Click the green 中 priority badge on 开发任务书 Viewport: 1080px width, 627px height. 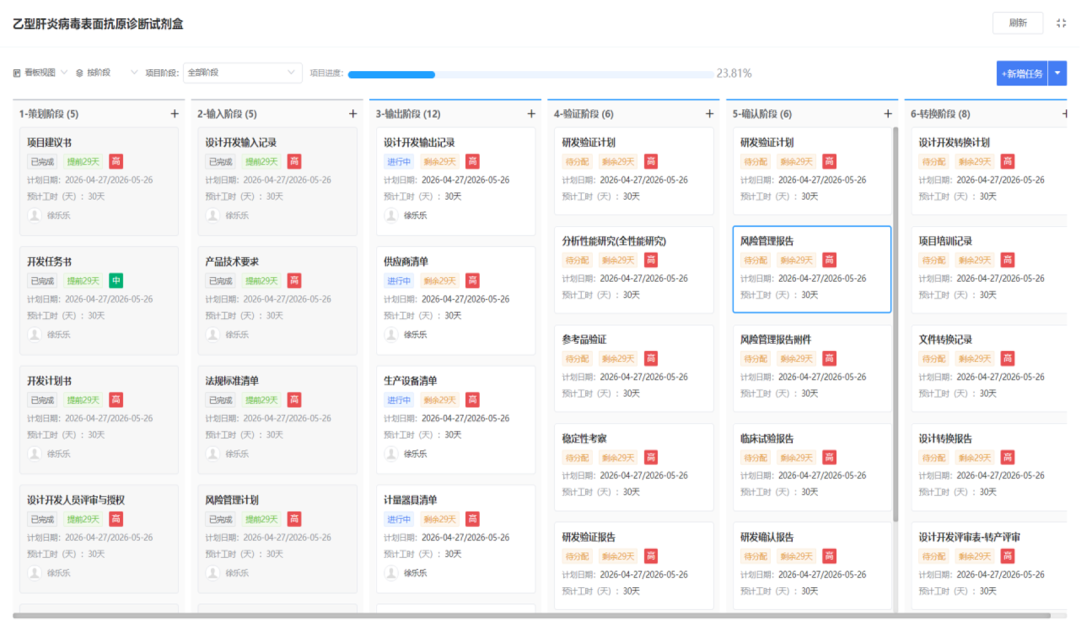116,280
